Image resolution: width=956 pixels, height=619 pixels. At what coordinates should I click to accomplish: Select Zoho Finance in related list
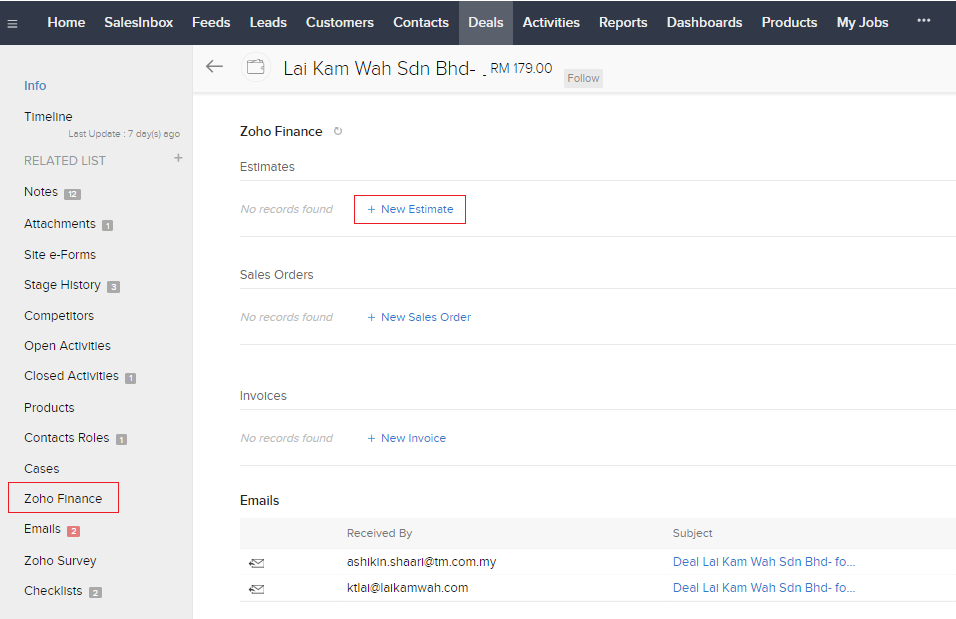pos(63,498)
